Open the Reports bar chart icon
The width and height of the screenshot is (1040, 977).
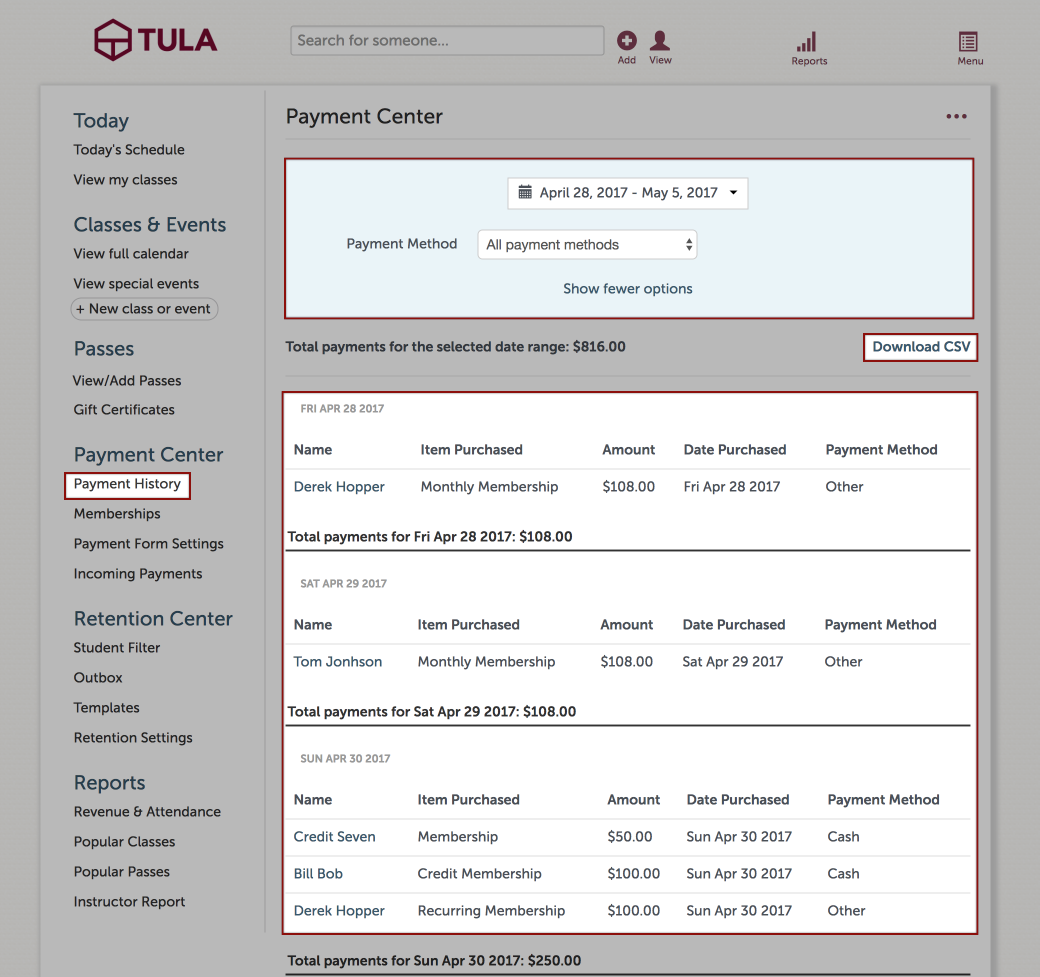pyautogui.click(x=807, y=42)
